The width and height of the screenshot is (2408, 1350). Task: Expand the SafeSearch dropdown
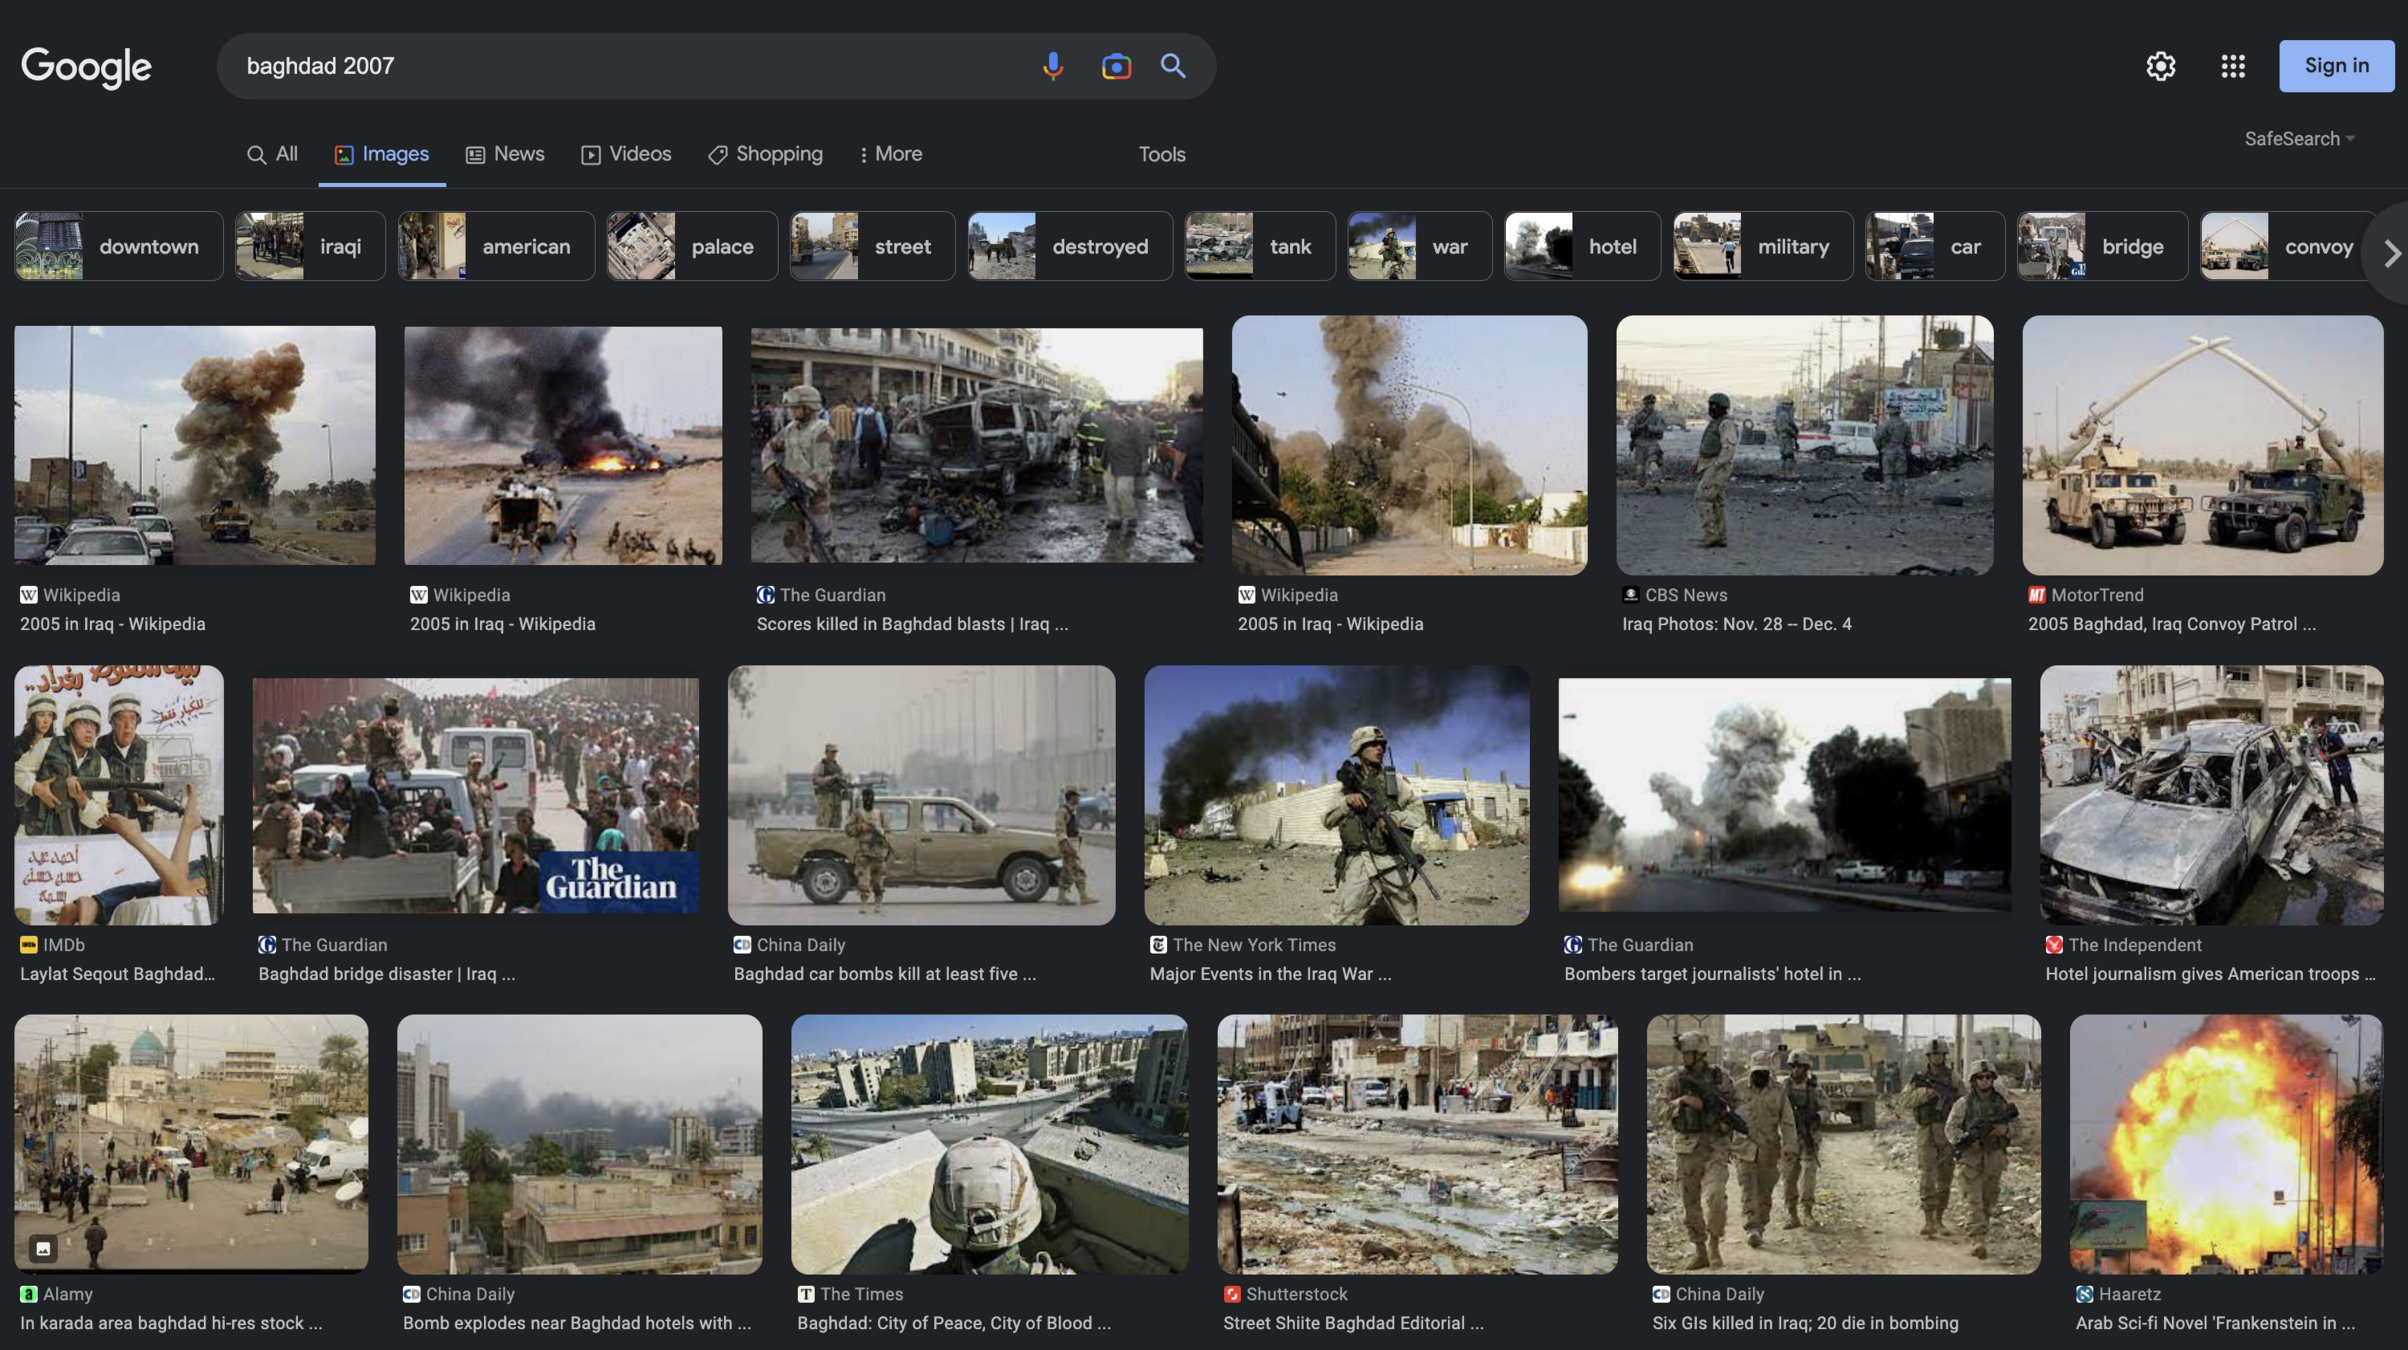click(2299, 139)
